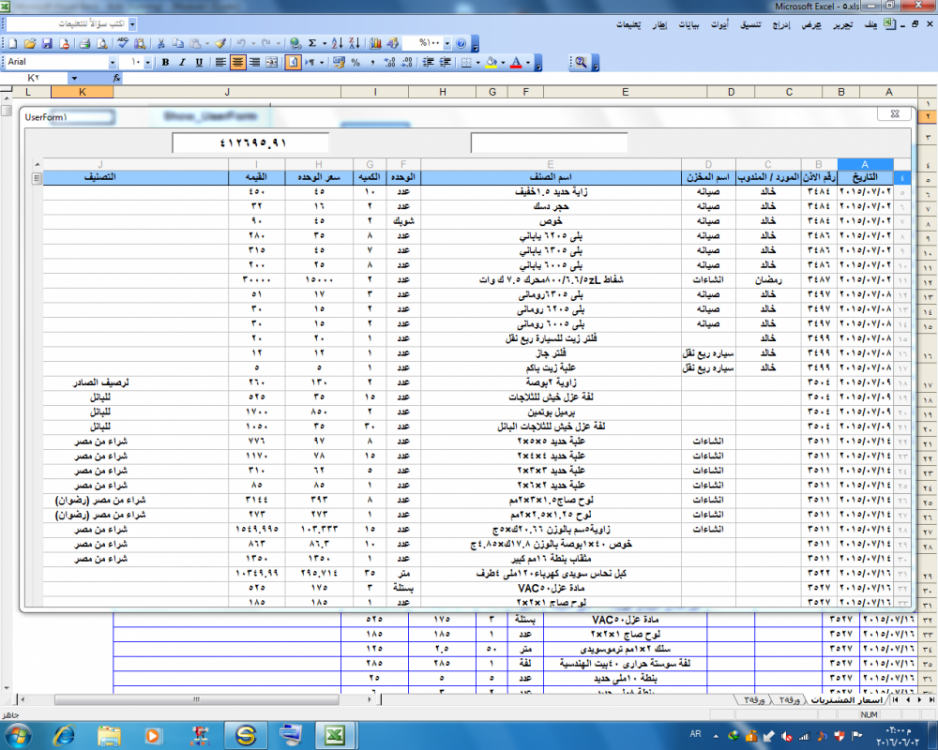Toggle center text alignment
Screen dimensions: 938x750
point(237,62)
